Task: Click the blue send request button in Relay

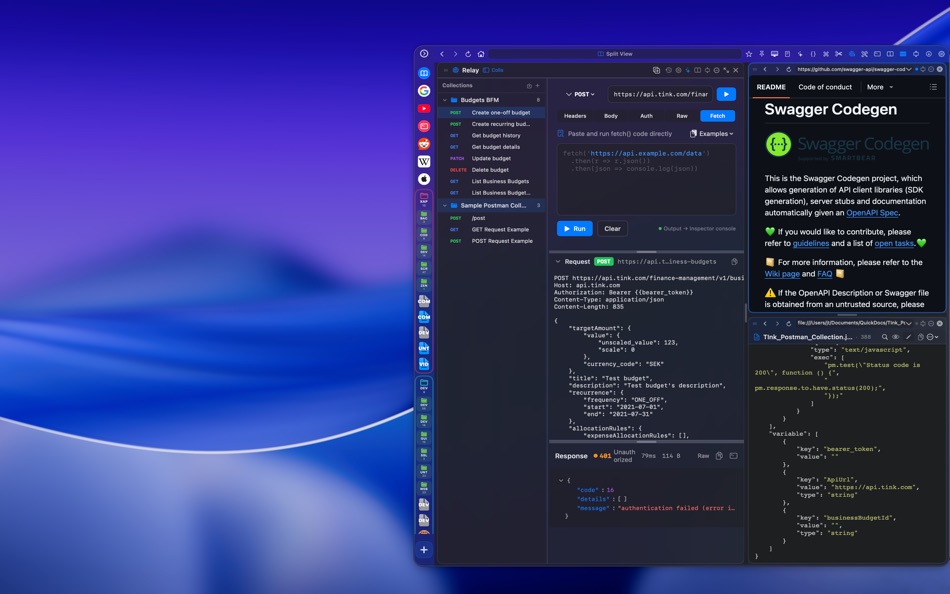Action: coord(724,94)
